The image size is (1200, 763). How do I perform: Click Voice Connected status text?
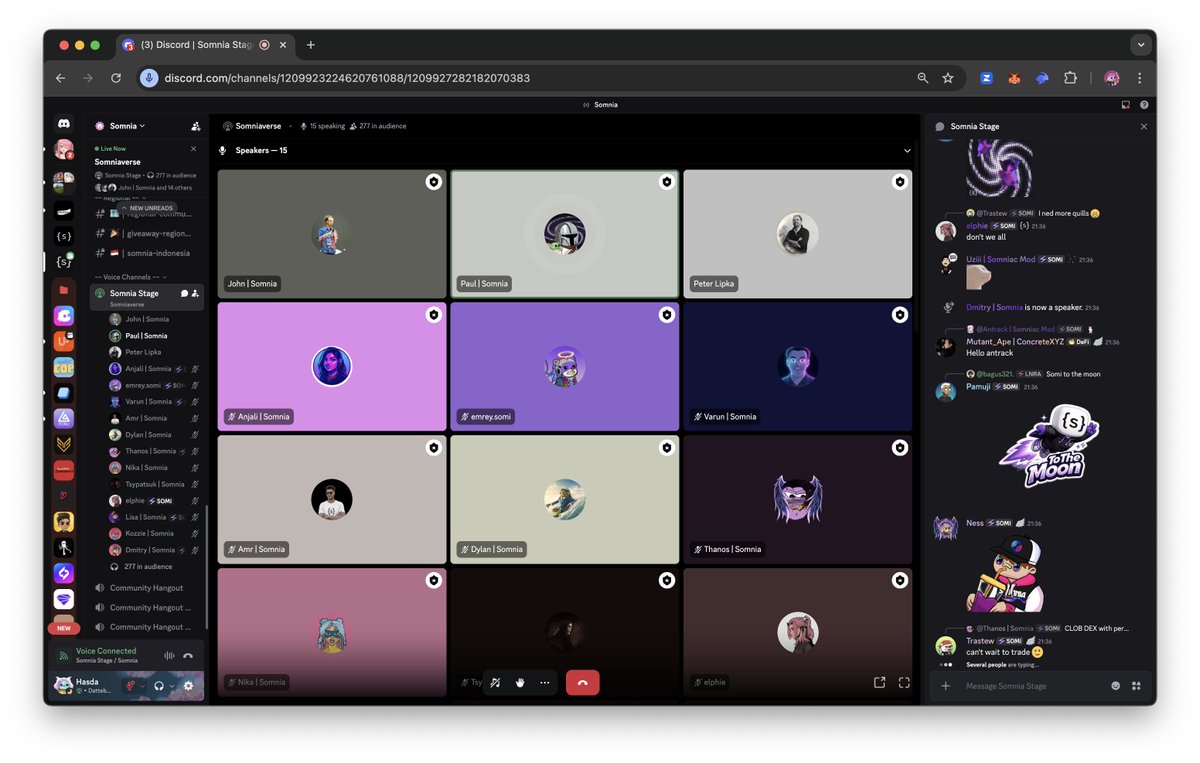pyautogui.click(x=106, y=651)
